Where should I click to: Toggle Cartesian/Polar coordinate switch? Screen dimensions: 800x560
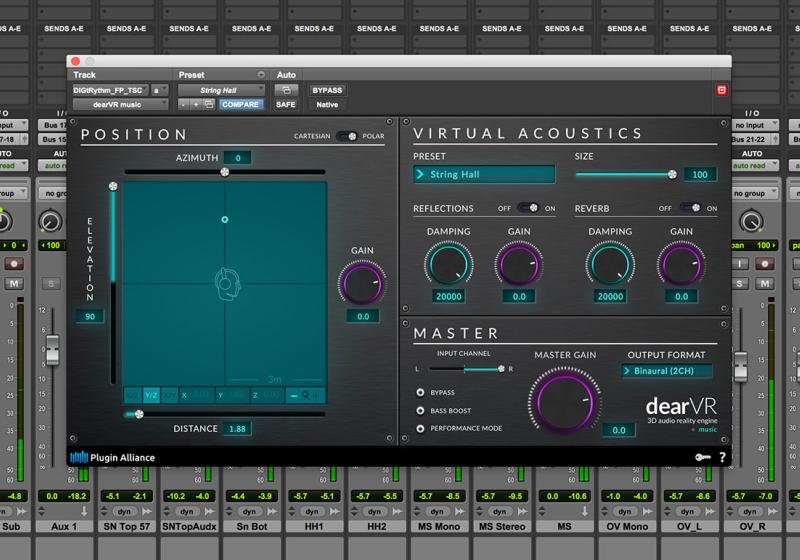[x=347, y=135]
